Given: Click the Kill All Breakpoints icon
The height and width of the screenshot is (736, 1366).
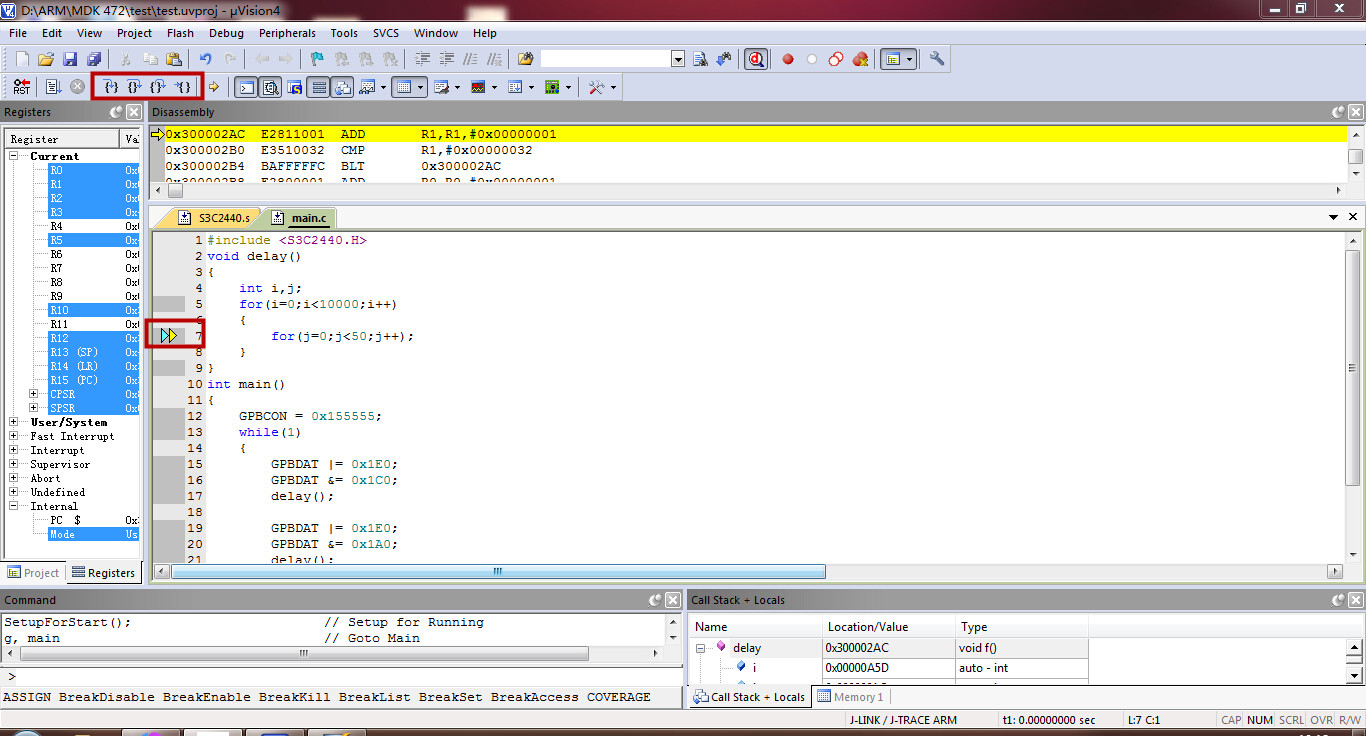Looking at the screenshot, I should tap(860, 60).
